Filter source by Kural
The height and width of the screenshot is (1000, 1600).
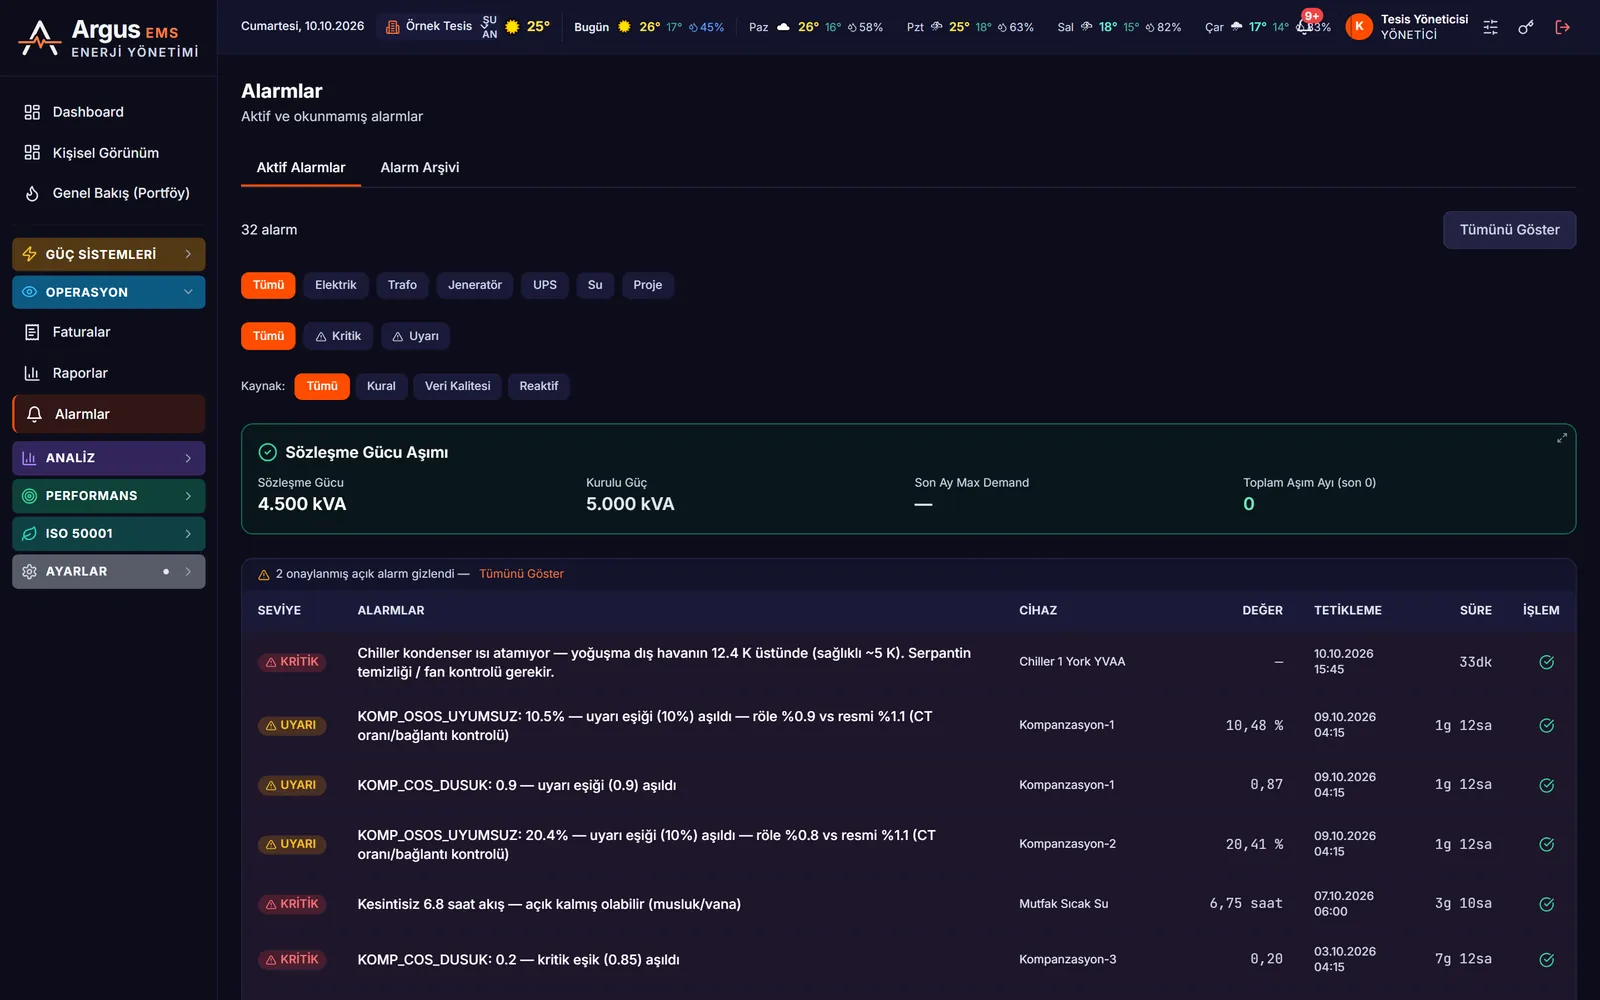pyautogui.click(x=381, y=386)
